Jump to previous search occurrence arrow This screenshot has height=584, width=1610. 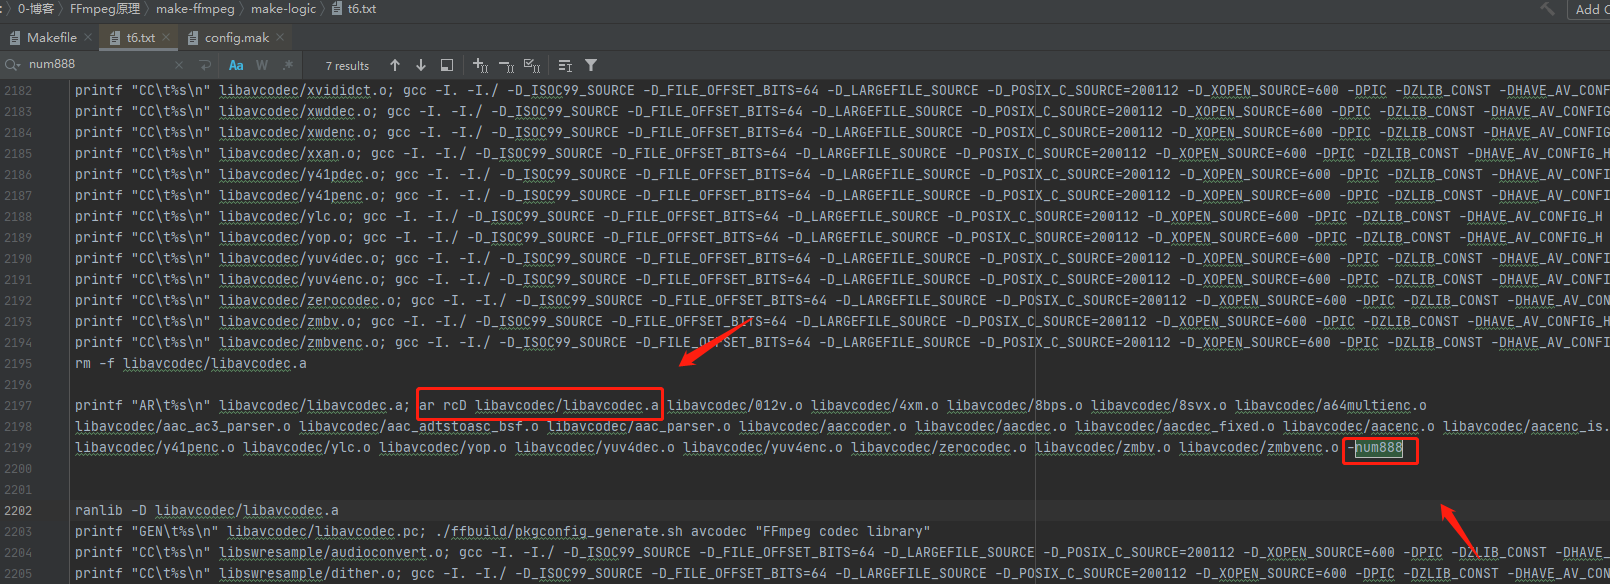[395, 65]
